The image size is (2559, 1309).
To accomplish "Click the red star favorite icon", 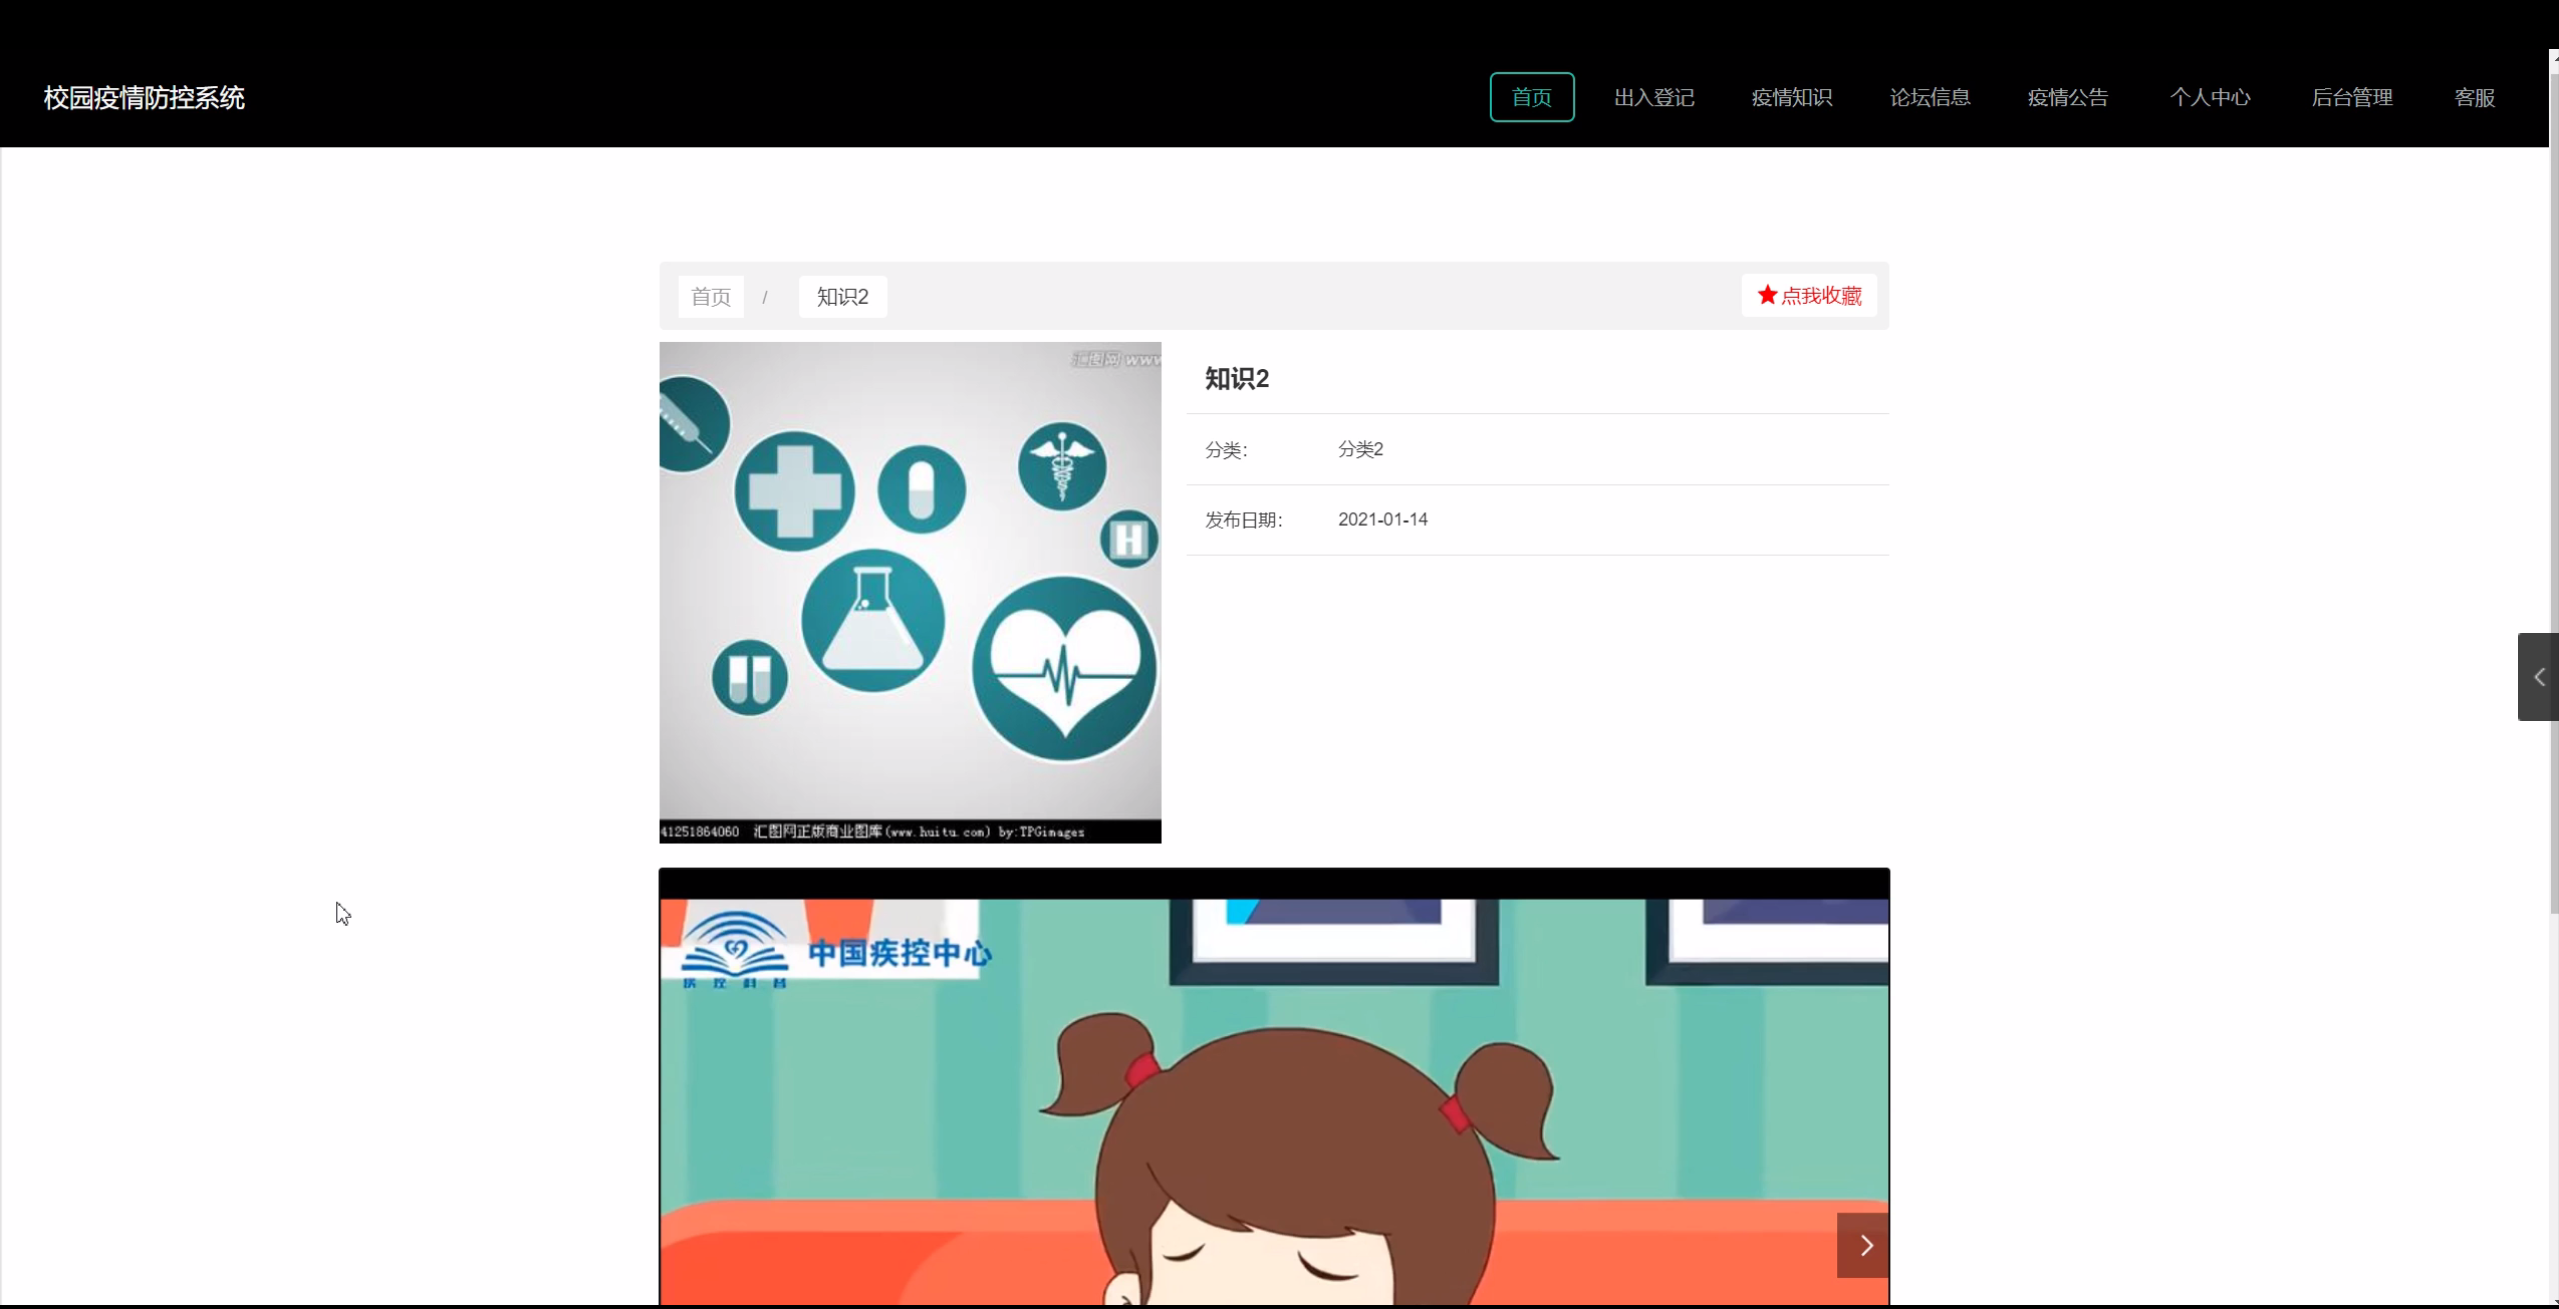I will [x=1767, y=295].
